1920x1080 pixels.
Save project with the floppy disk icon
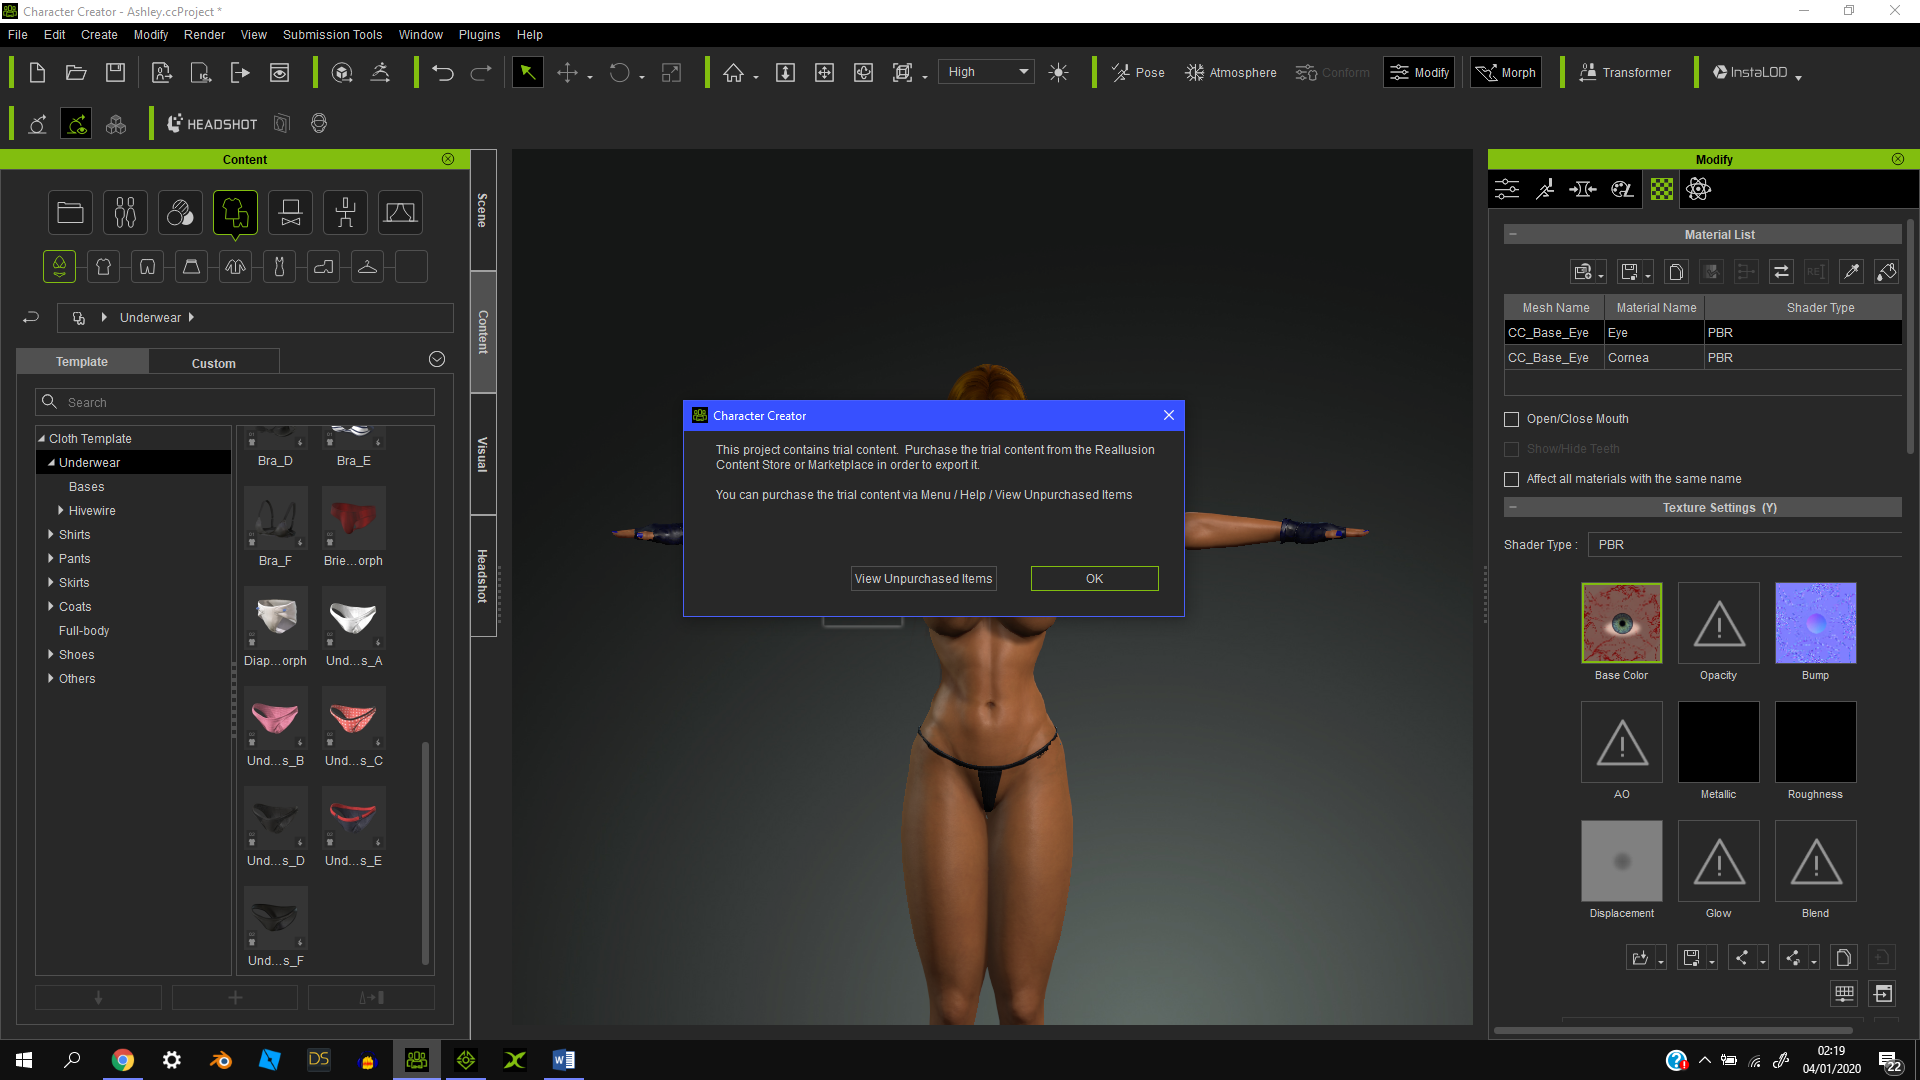coord(116,72)
